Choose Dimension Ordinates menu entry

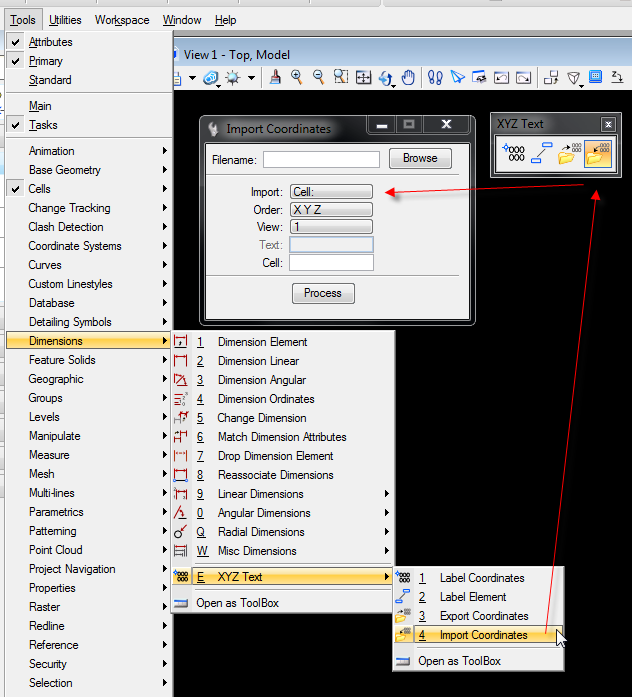pos(283,399)
